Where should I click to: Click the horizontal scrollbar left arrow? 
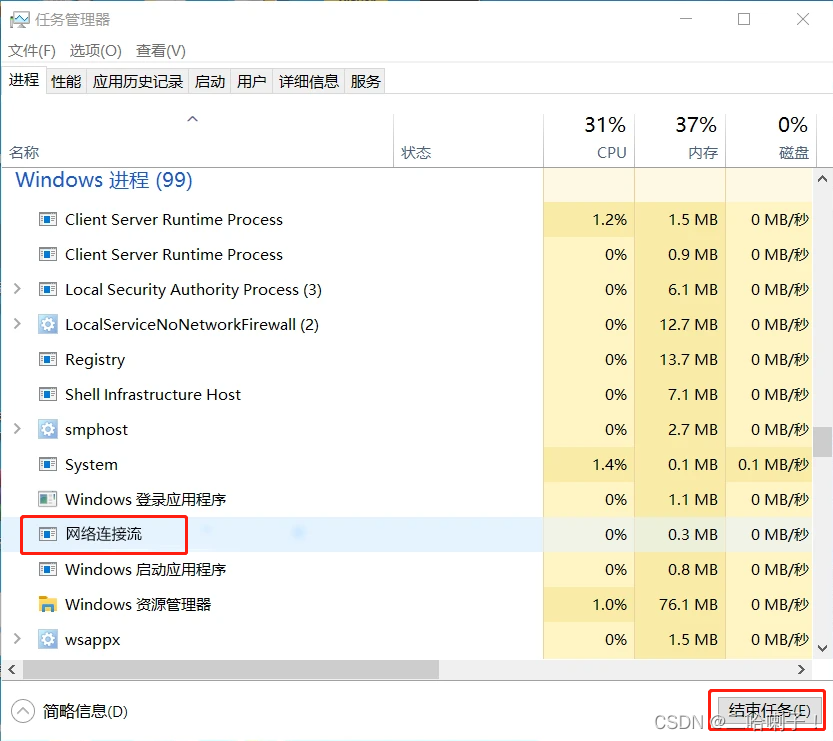click(12, 669)
